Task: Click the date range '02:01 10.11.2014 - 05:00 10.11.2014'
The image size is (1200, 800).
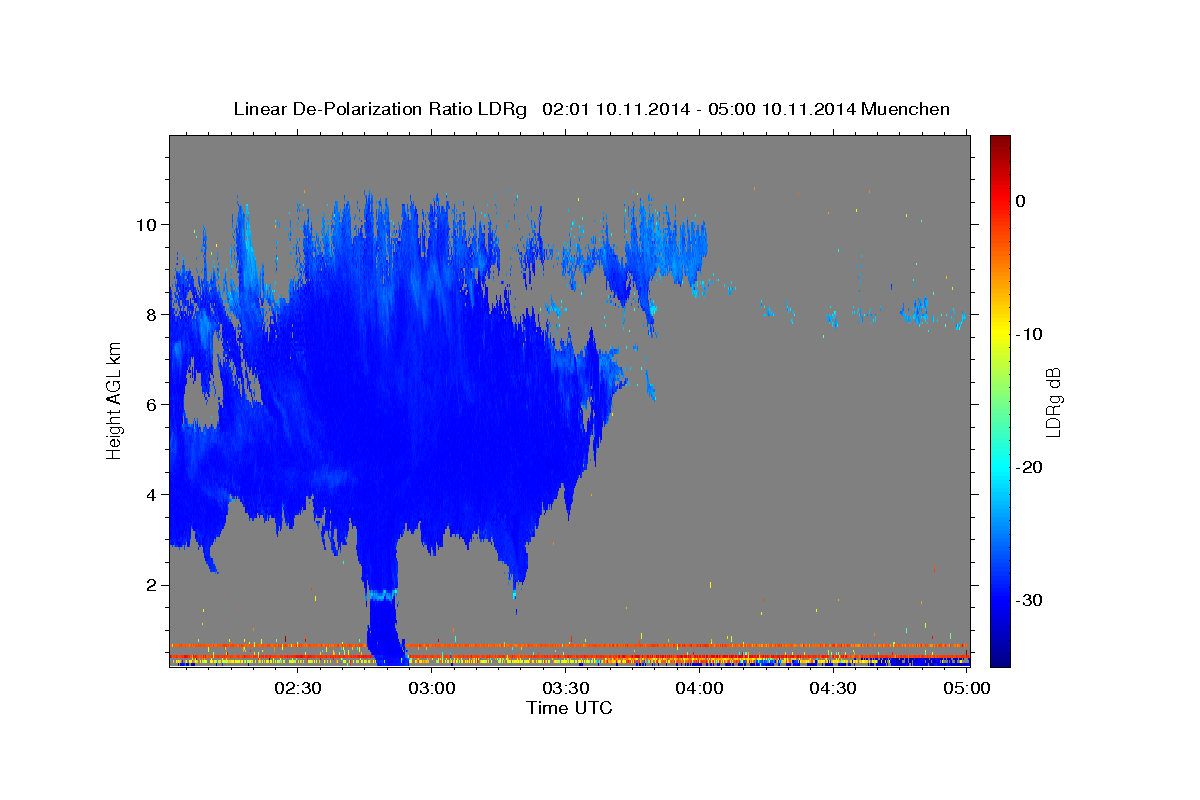Action: [698, 109]
